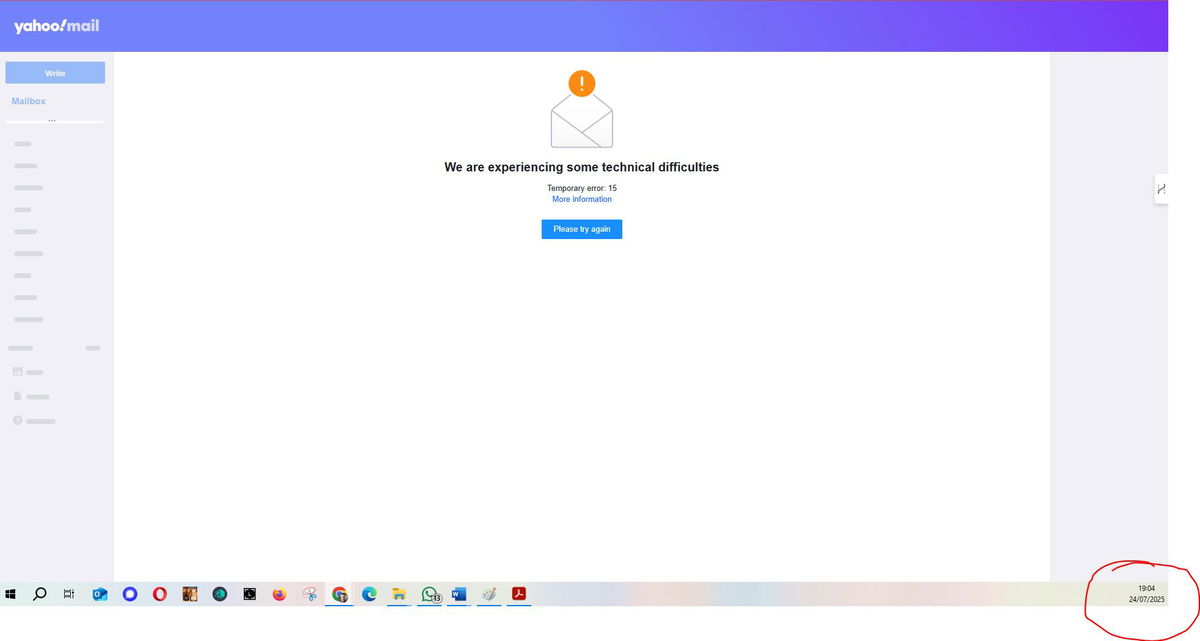Click the circled clock and date in system tray
Screen dimensions: 1200x641
point(1146,594)
